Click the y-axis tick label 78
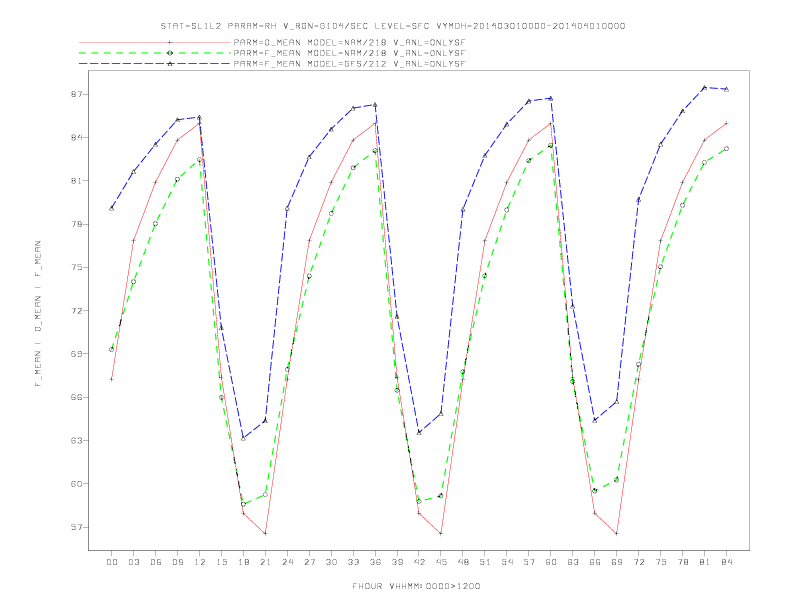792x612 pixels. tap(77, 224)
